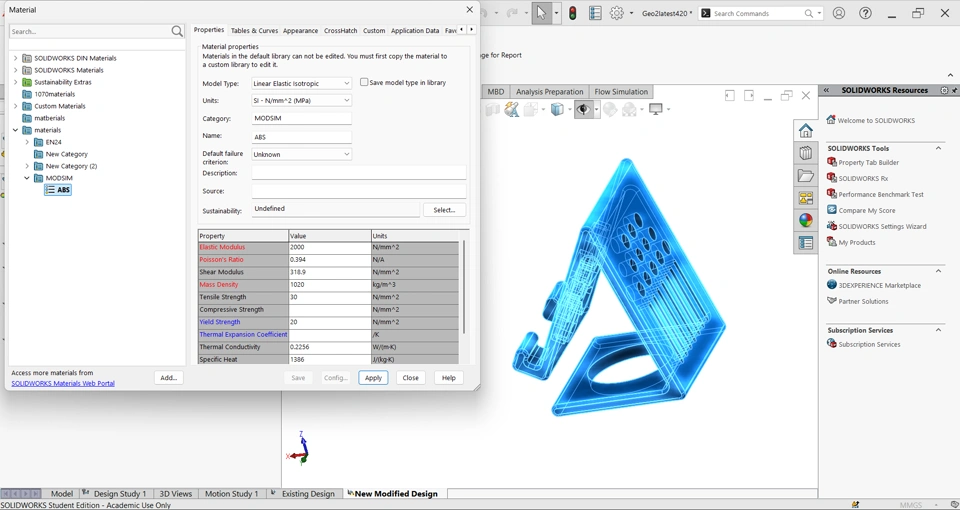Open the Model Type dropdown
The height and width of the screenshot is (510, 960).
(x=301, y=83)
